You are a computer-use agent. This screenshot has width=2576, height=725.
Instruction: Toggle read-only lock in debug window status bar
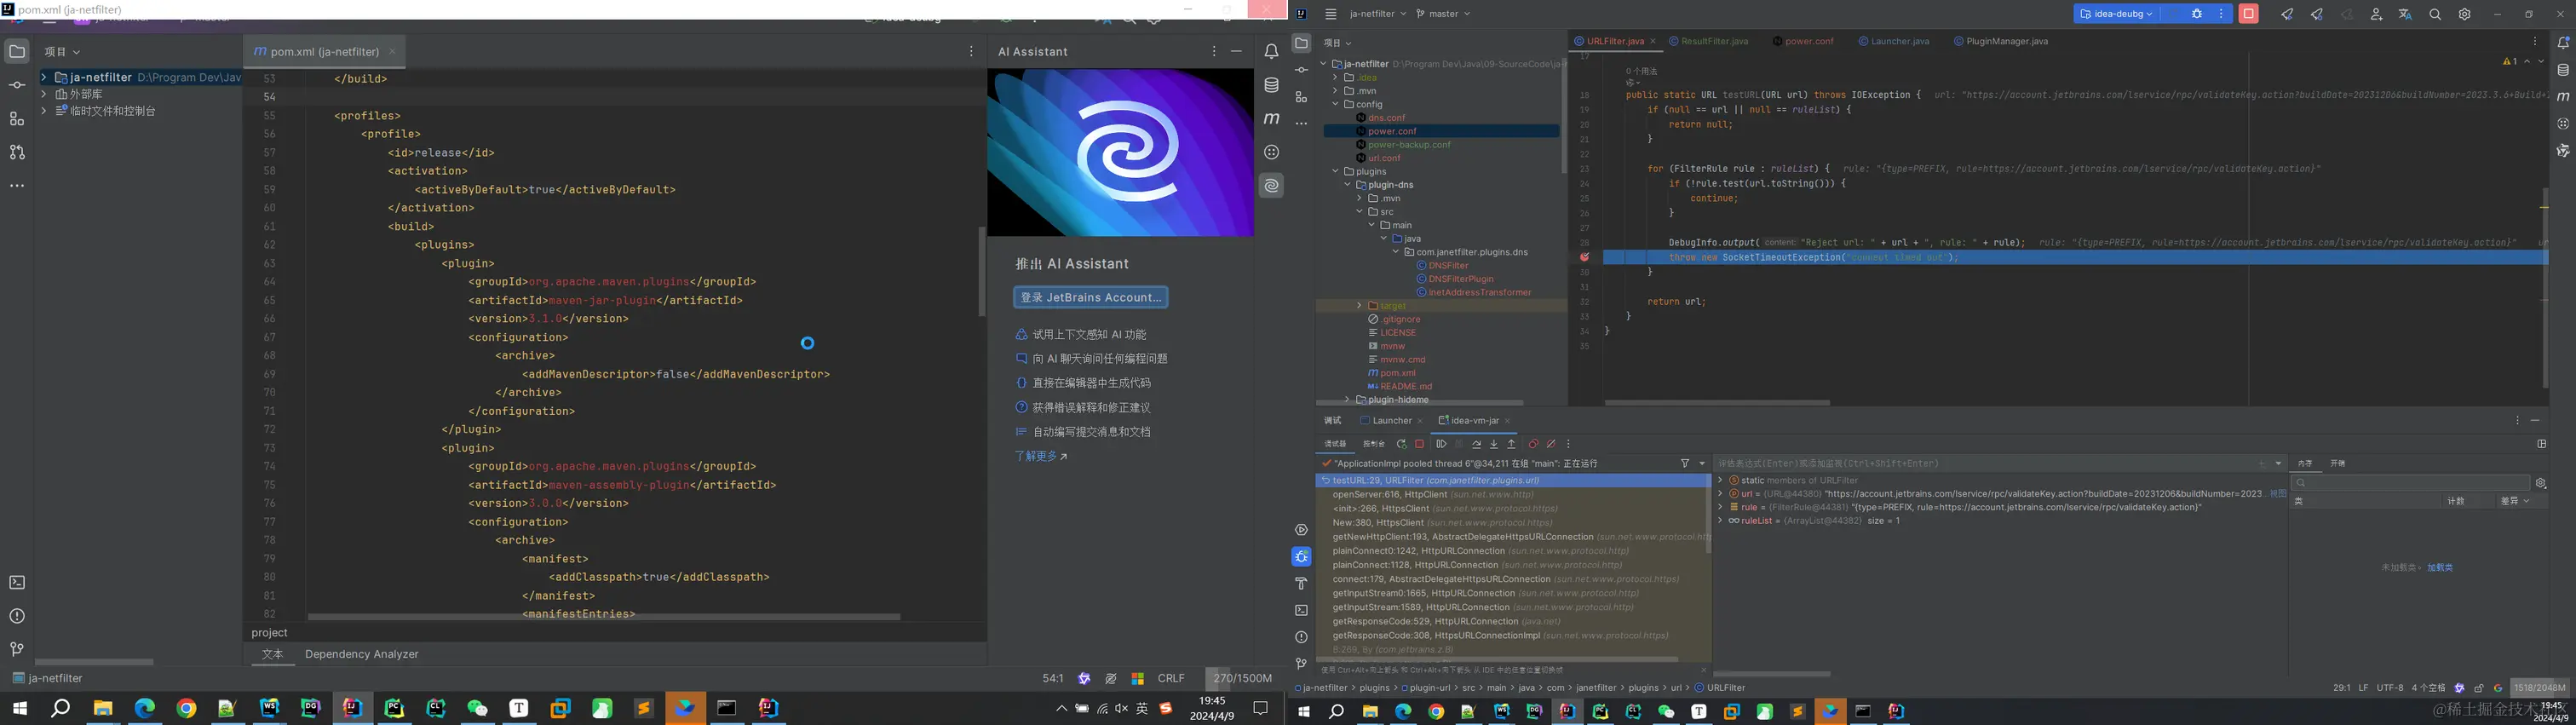click(2479, 688)
